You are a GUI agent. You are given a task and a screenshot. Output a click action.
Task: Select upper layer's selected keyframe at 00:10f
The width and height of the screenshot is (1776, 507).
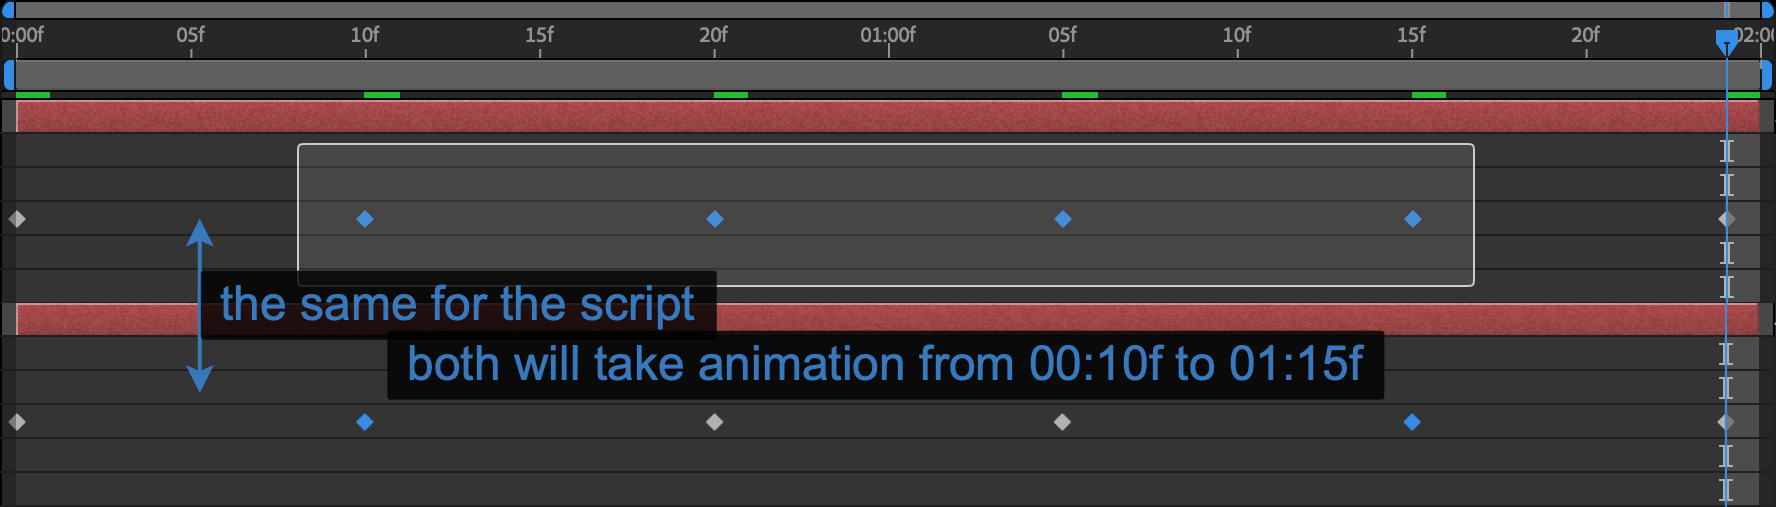[x=365, y=219]
